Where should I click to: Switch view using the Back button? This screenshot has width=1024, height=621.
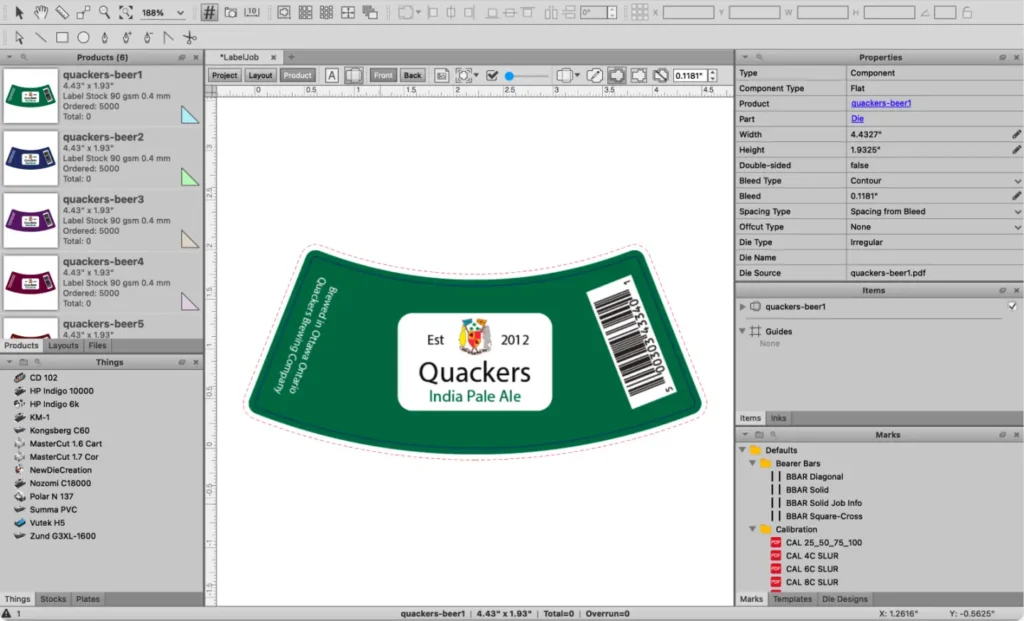411,75
